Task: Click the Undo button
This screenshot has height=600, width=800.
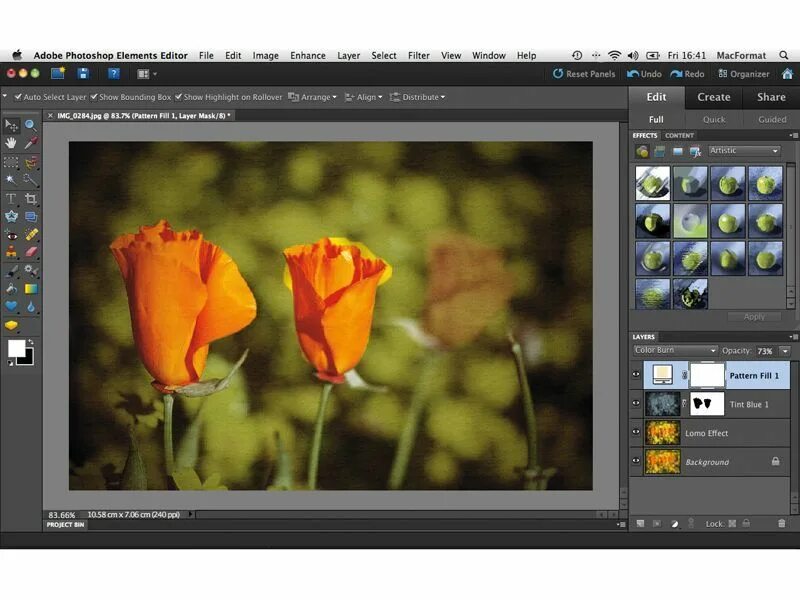Action: tap(644, 74)
